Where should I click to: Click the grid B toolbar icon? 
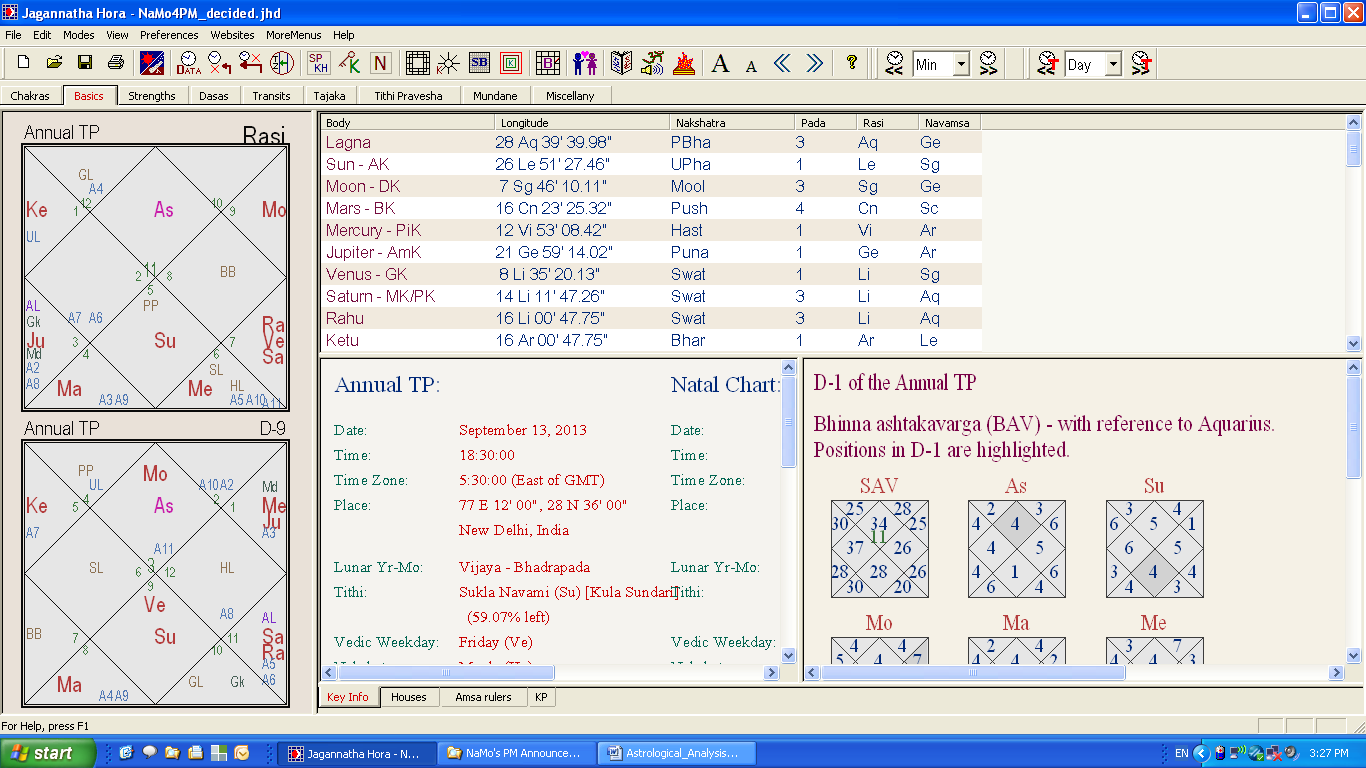pyautogui.click(x=547, y=63)
